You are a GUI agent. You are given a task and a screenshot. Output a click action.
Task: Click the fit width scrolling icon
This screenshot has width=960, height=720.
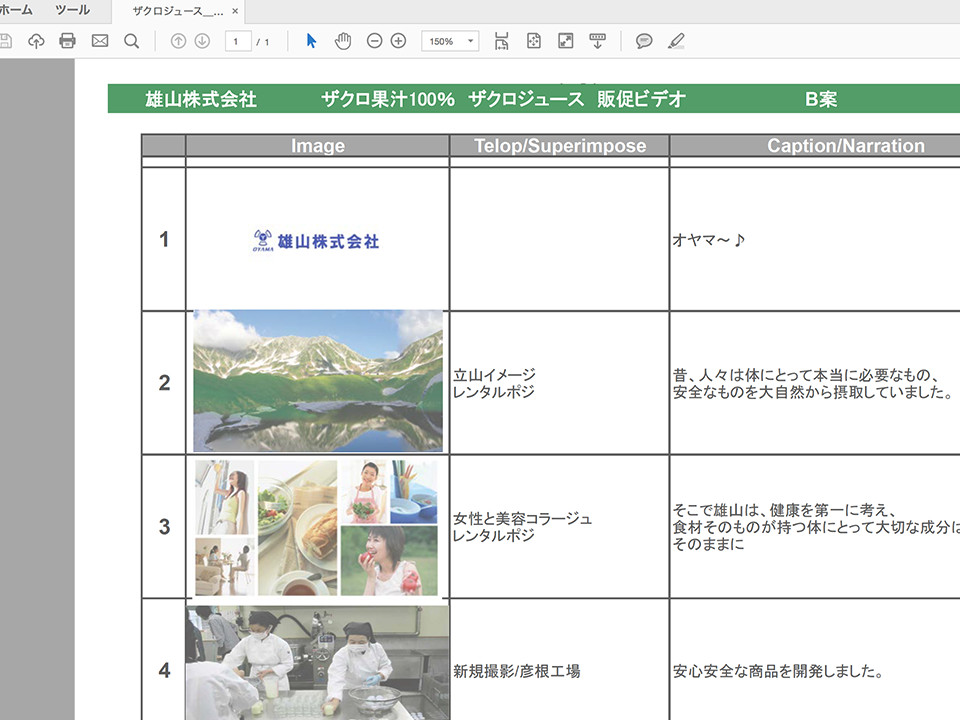[x=501, y=41]
